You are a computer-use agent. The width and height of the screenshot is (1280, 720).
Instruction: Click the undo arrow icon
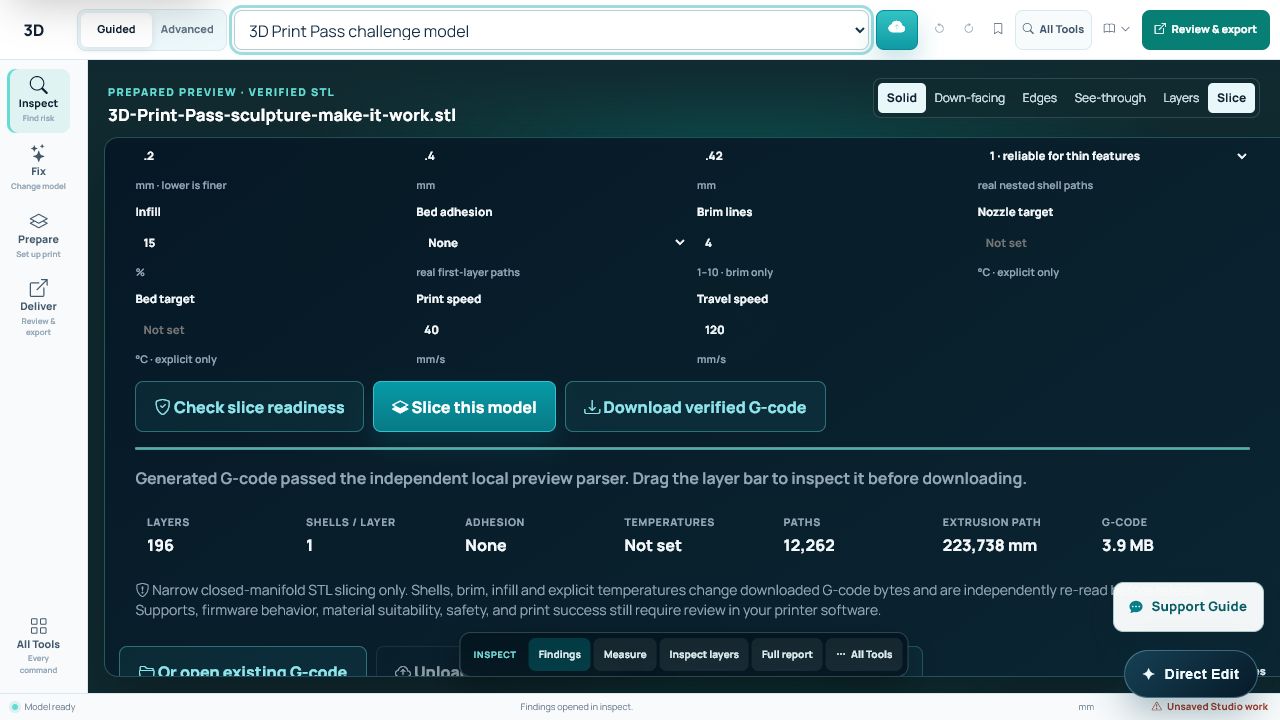939,29
